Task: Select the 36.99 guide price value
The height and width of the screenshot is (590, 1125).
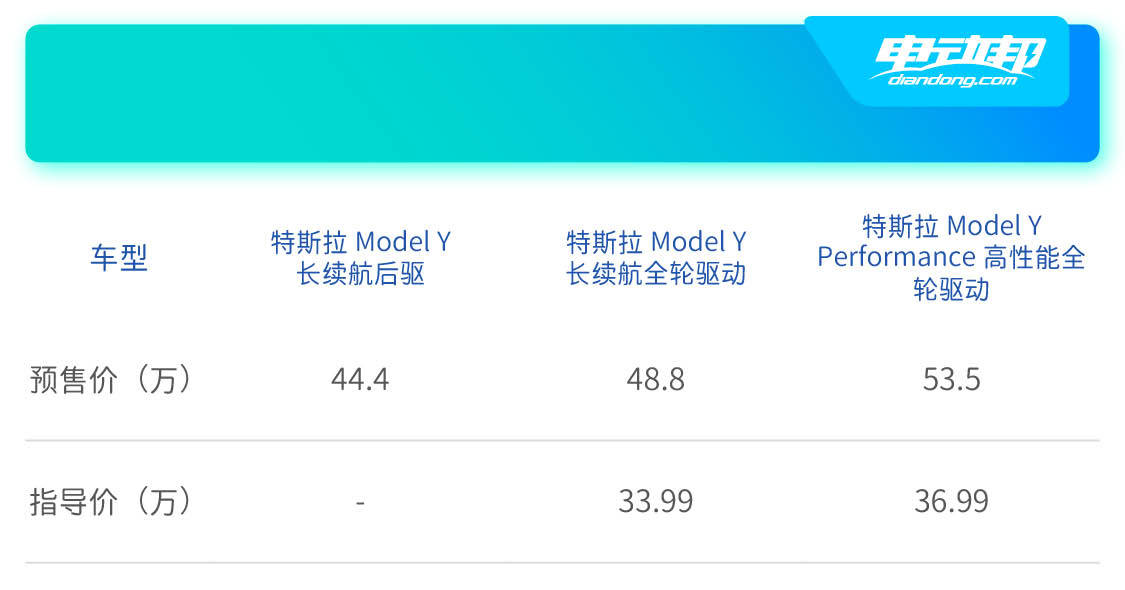Action: 951,501
